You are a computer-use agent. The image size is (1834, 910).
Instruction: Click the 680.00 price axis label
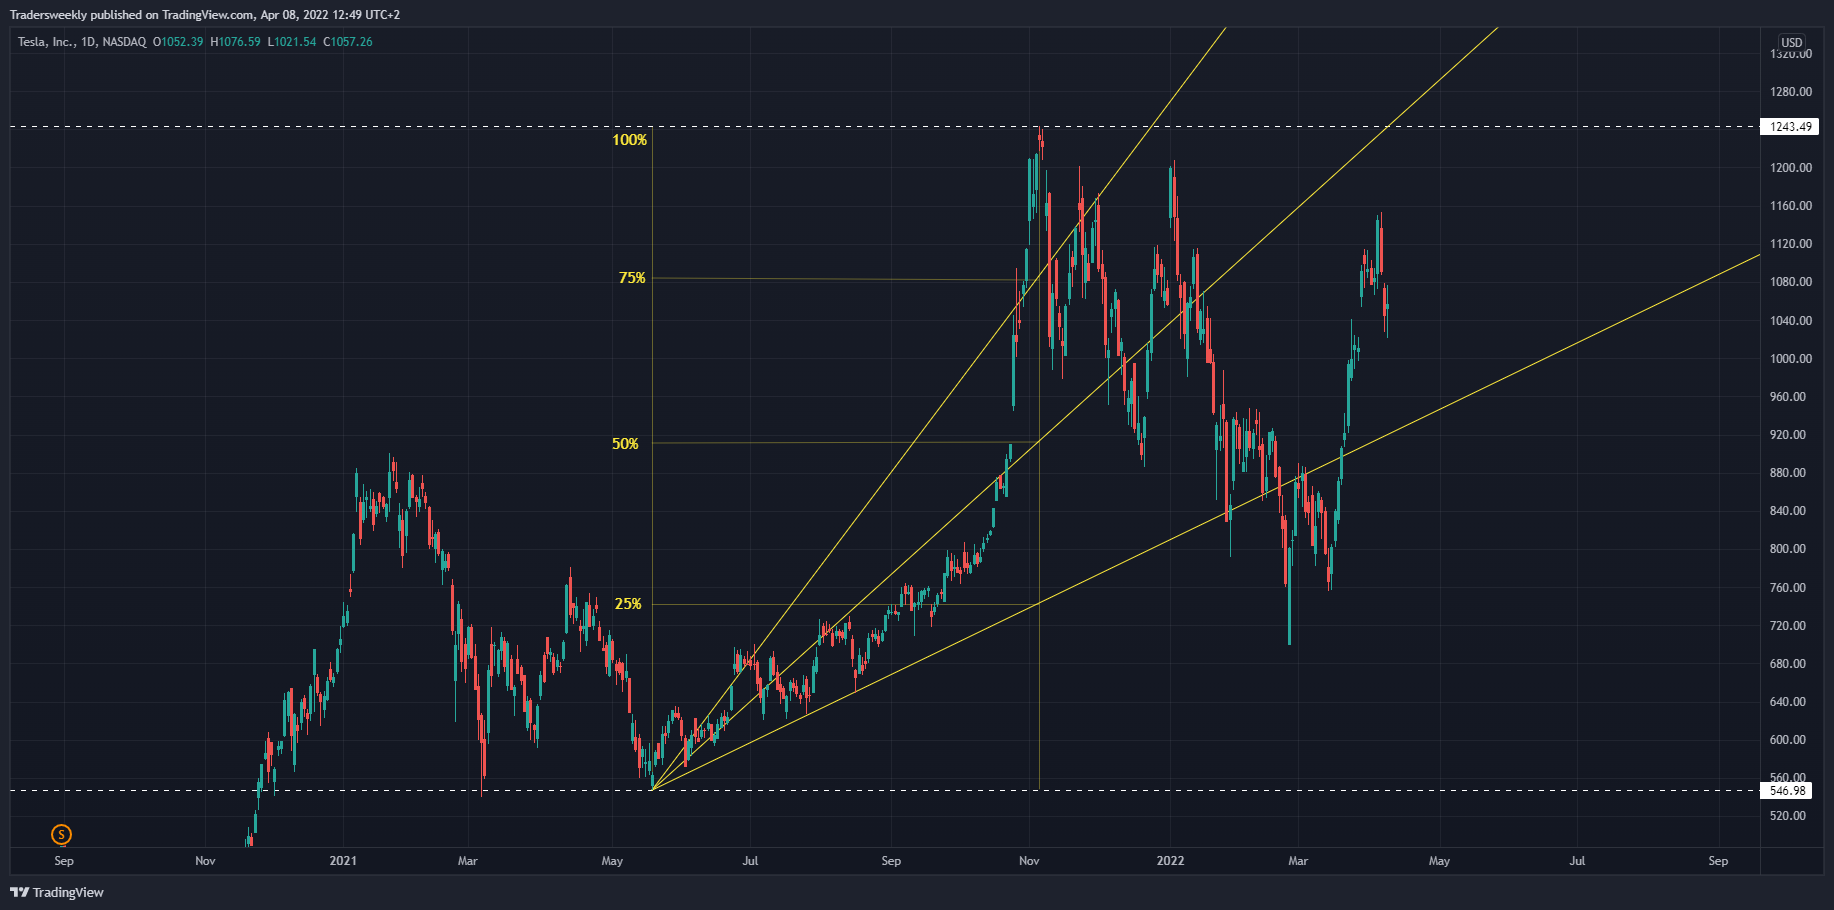(1788, 664)
